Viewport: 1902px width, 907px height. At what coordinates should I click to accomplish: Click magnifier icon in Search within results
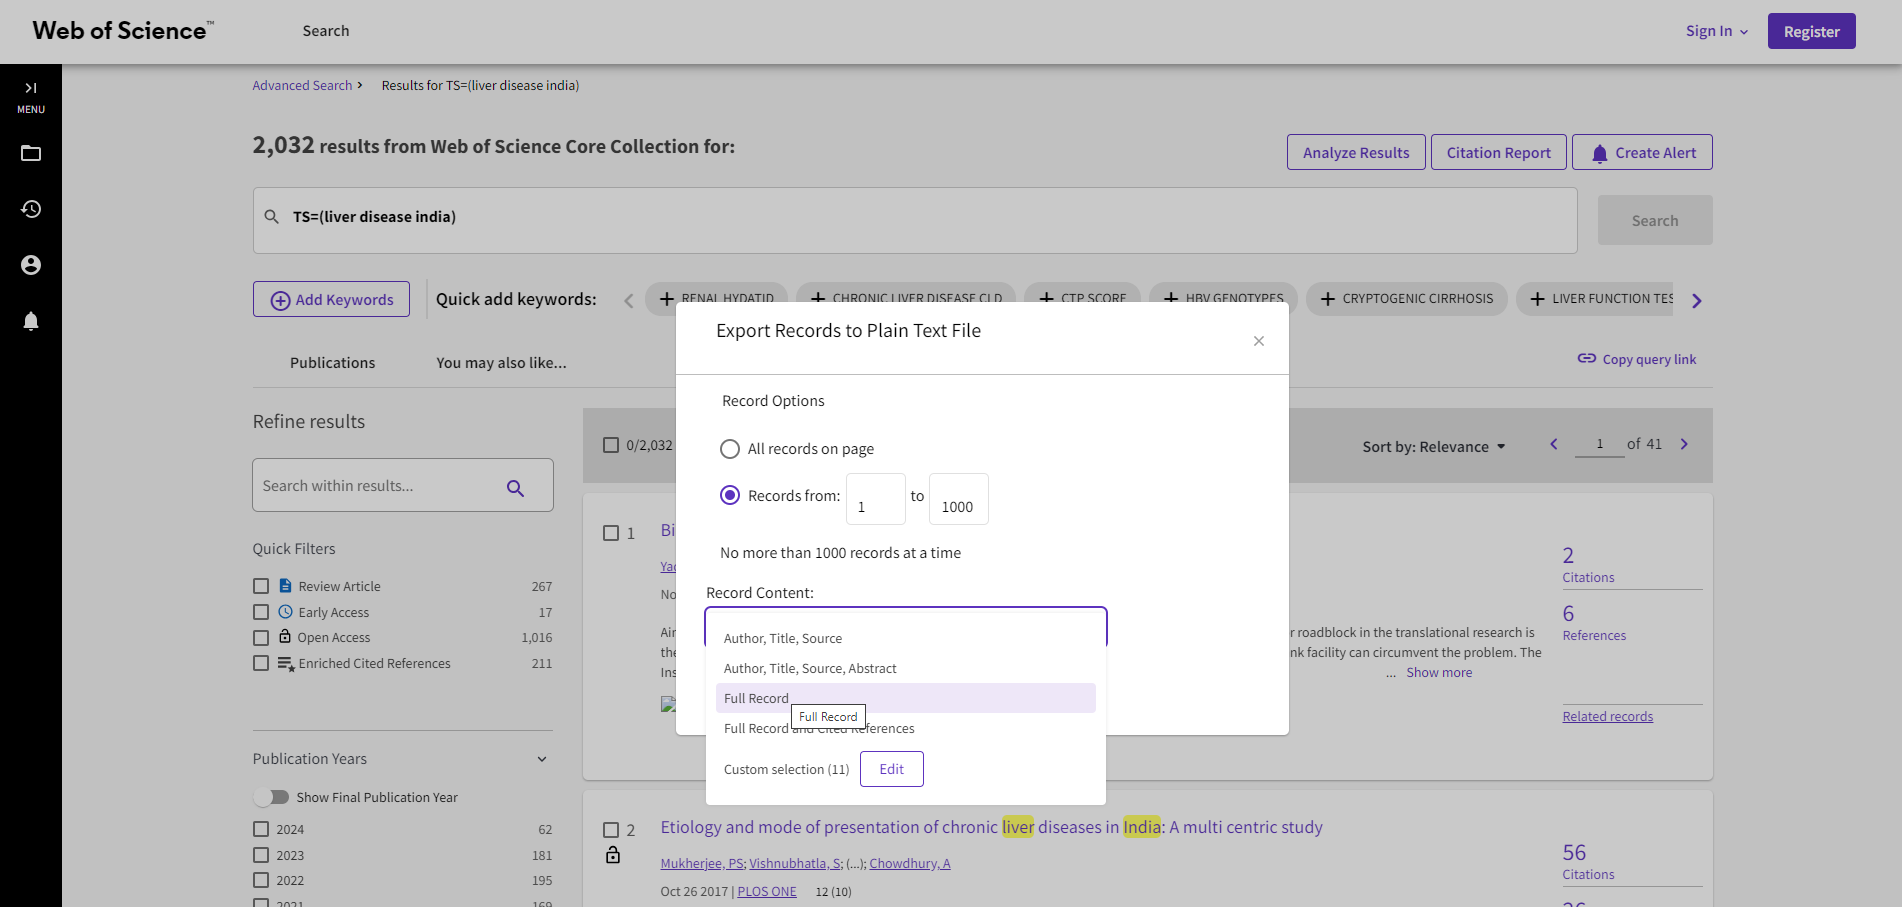pyautogui.click(x=515, y=487)
